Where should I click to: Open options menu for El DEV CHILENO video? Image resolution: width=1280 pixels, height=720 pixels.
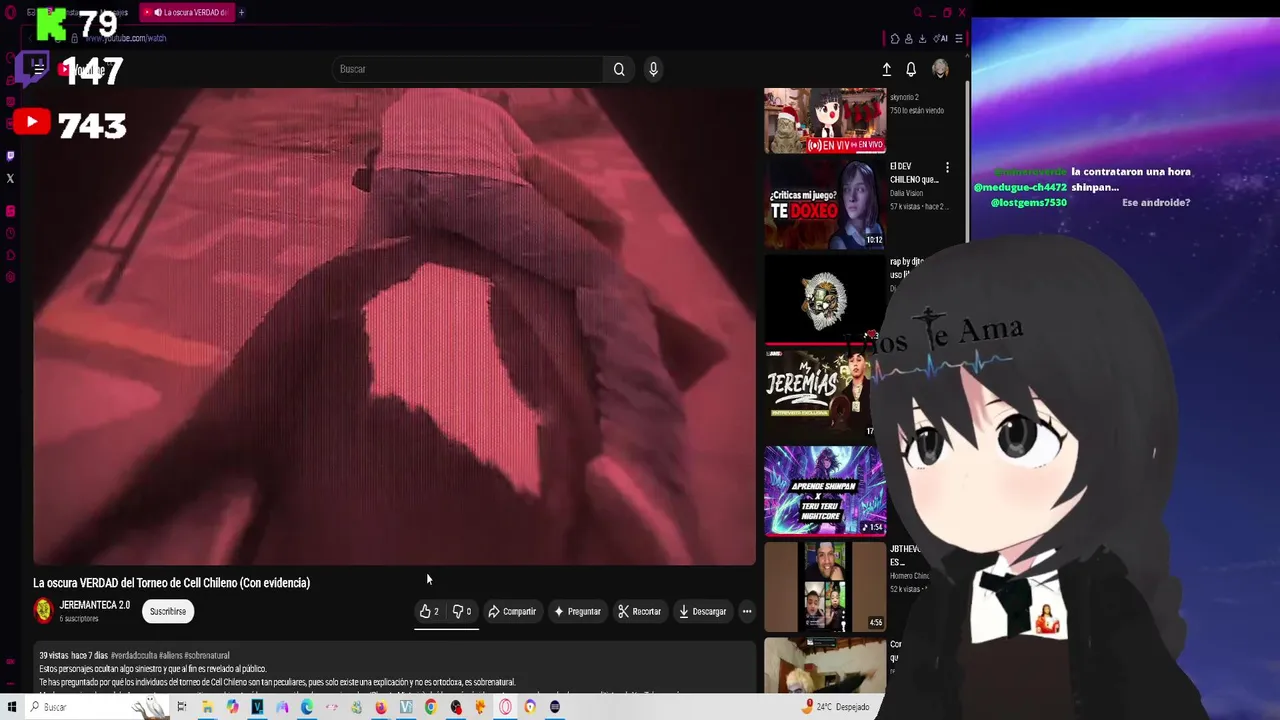point(947,167)
